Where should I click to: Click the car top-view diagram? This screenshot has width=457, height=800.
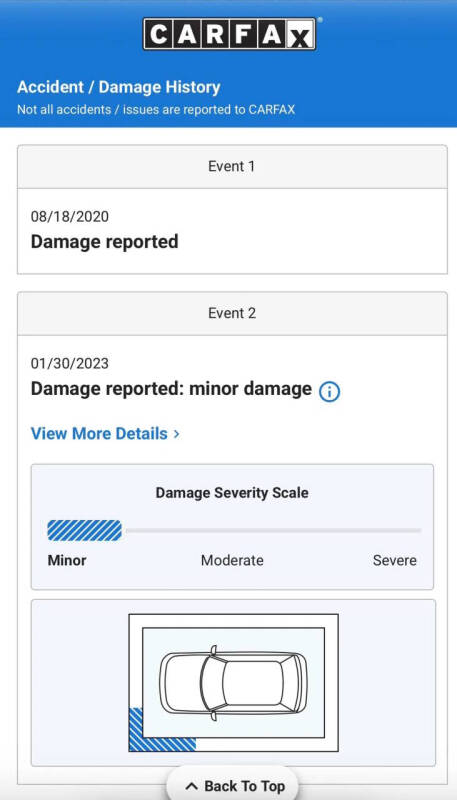pos(234,683)
